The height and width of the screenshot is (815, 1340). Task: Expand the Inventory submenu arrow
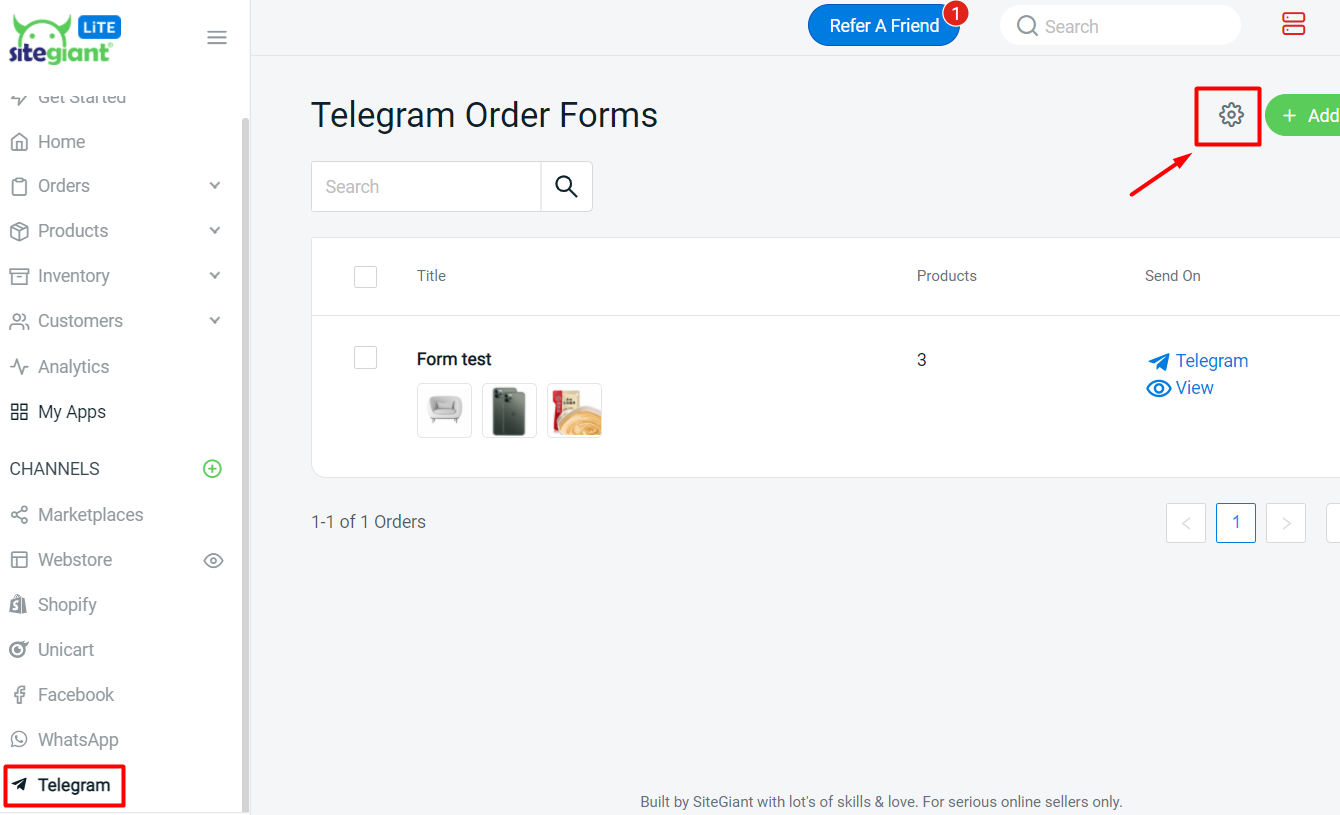point(214,276)
